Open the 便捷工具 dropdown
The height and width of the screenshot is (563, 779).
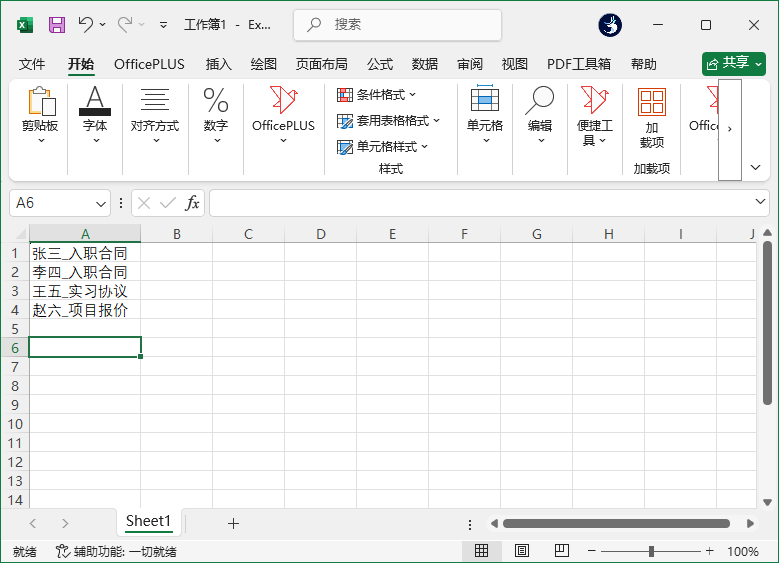coord(595,116)
